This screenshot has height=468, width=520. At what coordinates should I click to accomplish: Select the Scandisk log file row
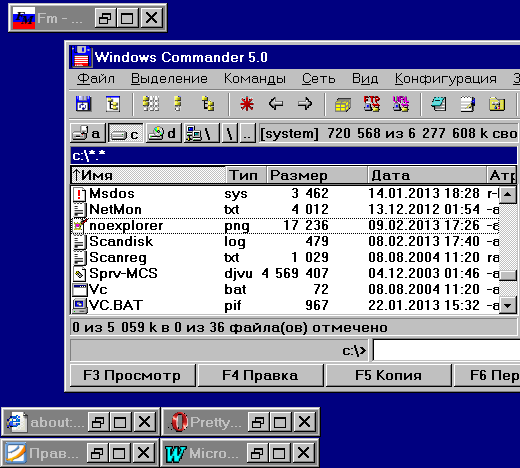coord(285,242)
